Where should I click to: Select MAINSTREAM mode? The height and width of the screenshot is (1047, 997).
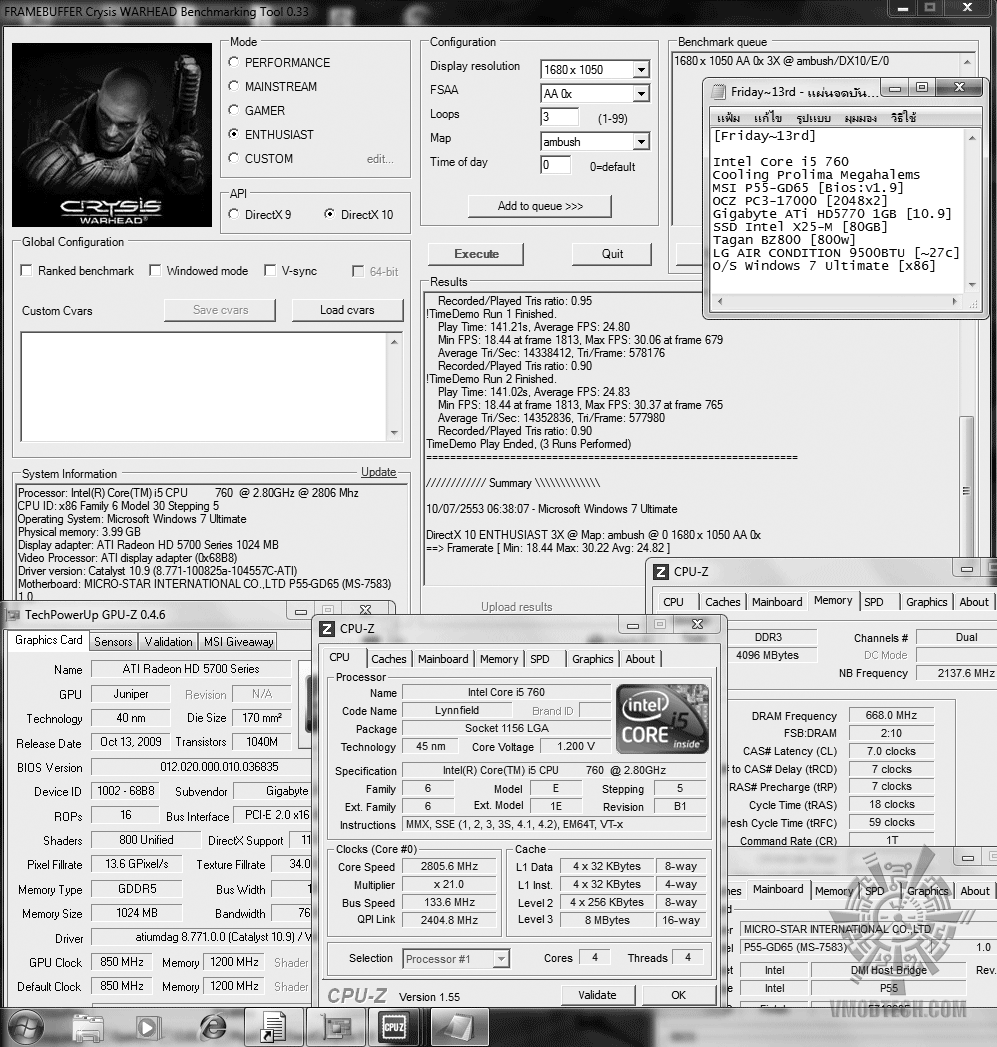234,86
